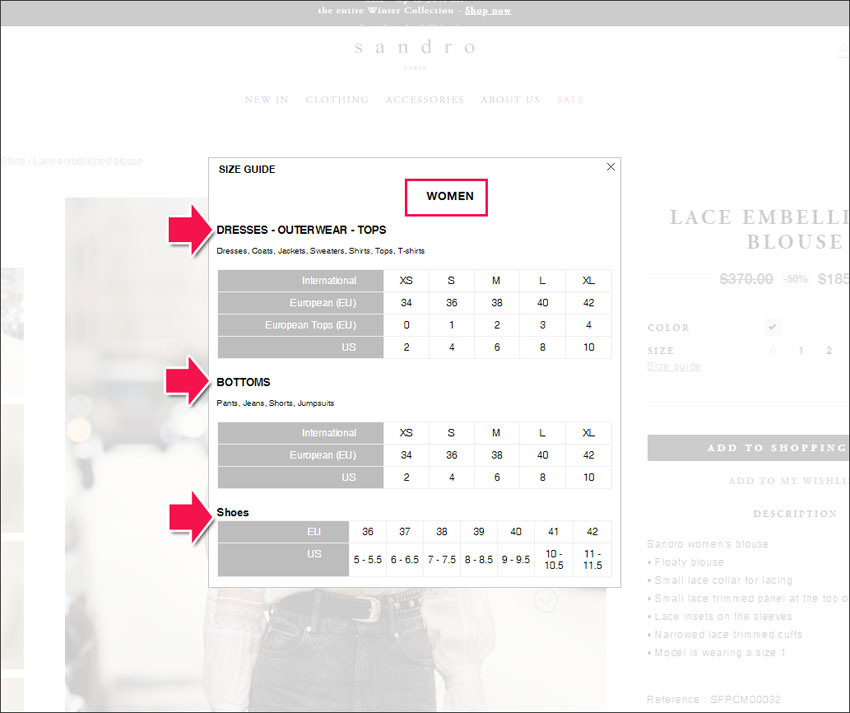Click Add to my wishlist
The width and height of the screenshot is (850, 713).
[x=789, y=481]
